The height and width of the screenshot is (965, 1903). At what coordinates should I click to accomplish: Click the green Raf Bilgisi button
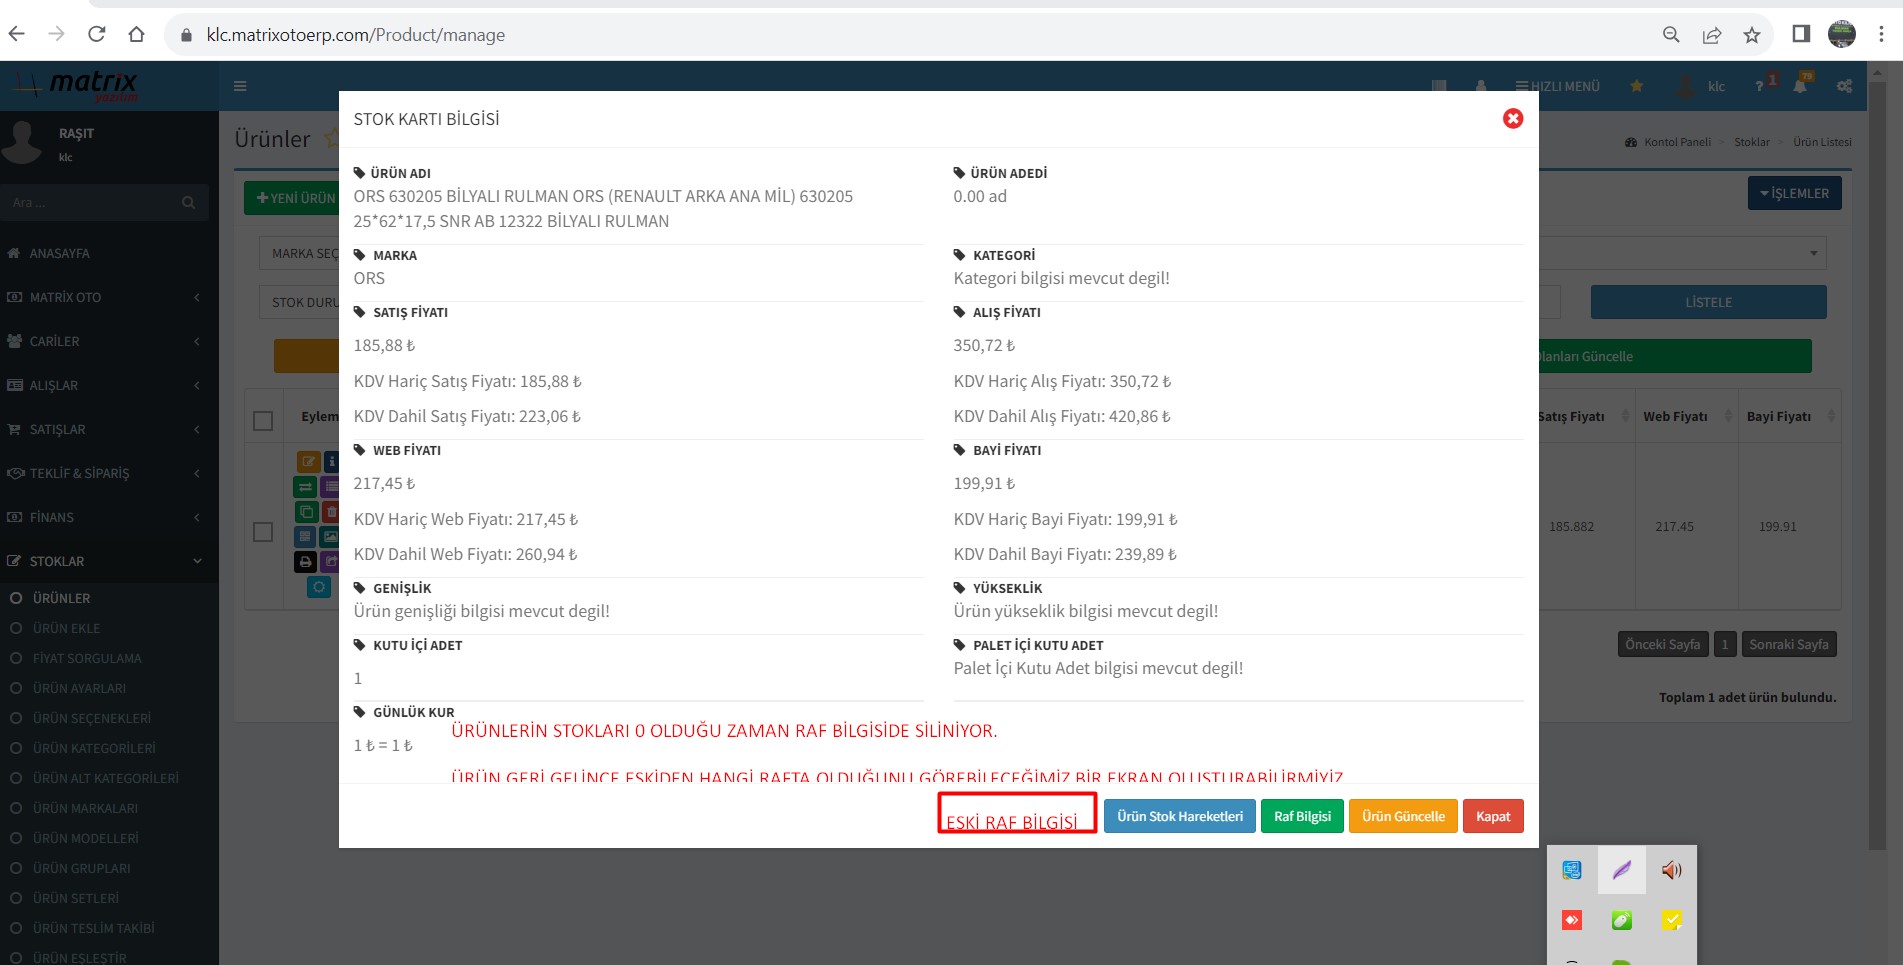click(x=1301, y=816)
